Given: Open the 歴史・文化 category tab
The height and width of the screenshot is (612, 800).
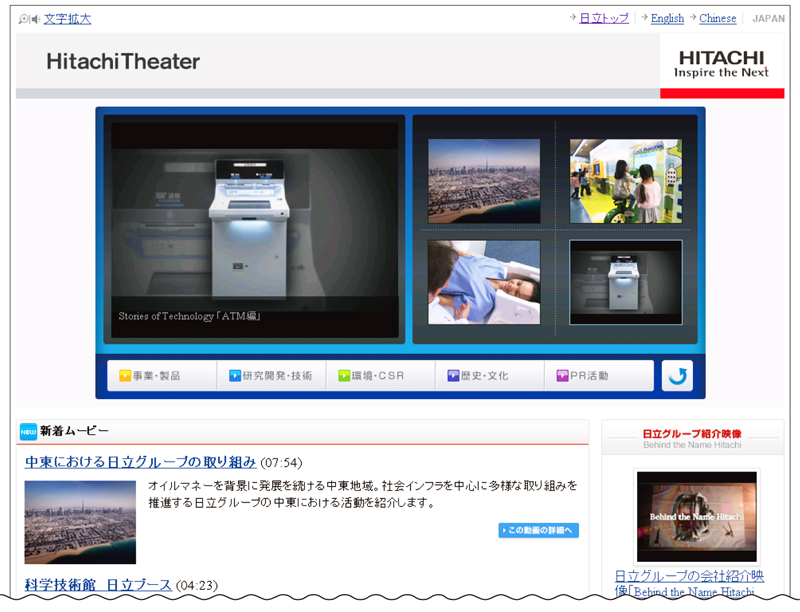Looking at the screenshot, I should click(490, 376).
